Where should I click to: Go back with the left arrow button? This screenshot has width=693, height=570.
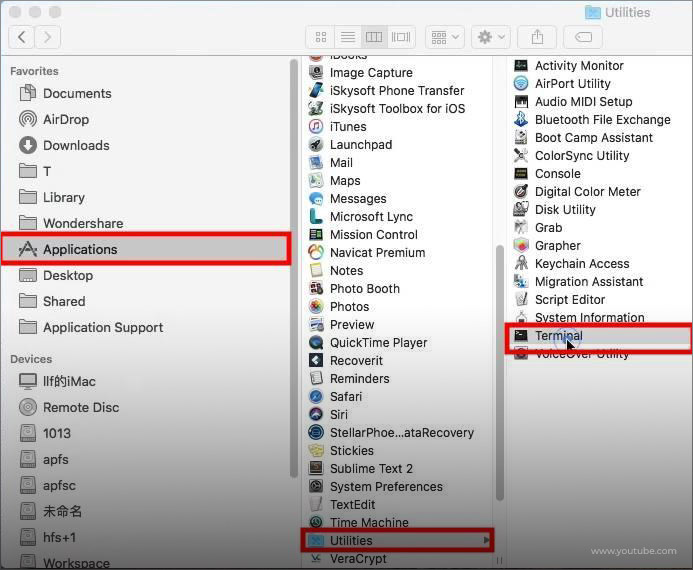pos(21,37)
